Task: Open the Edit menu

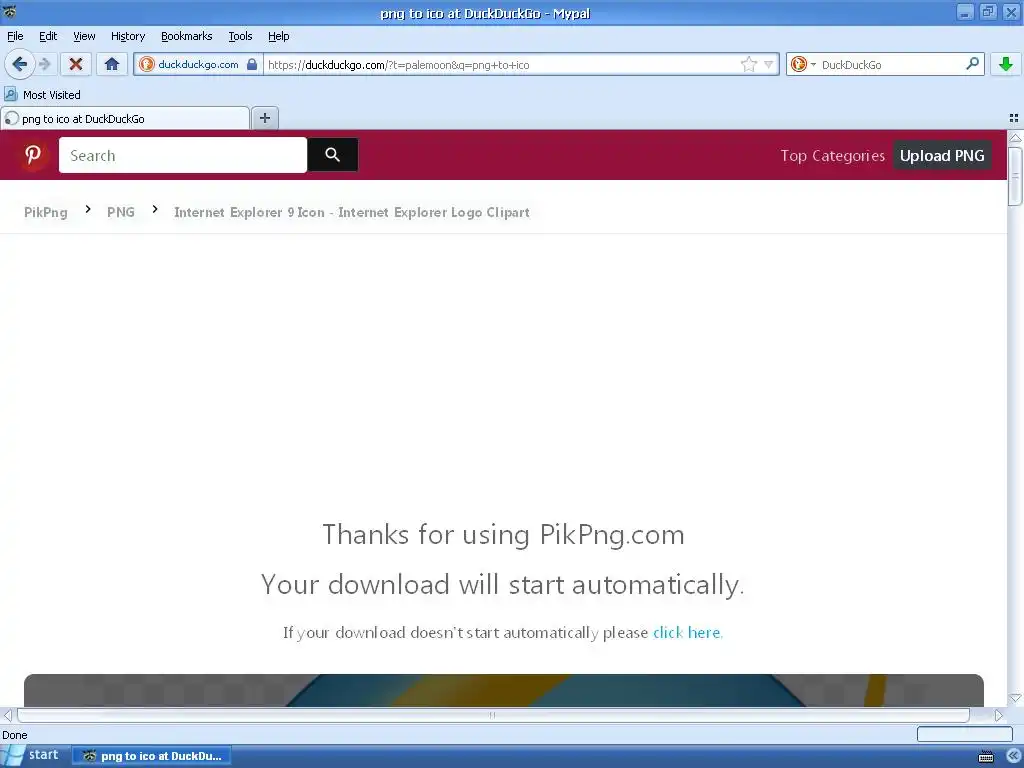Action: click(48, 37)
